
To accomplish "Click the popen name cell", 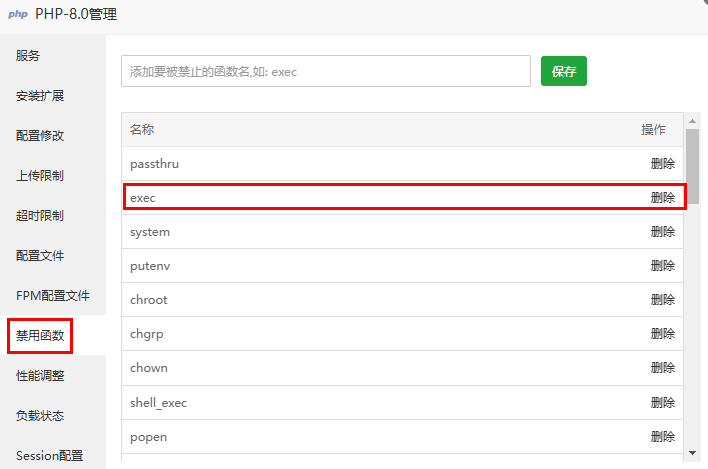I will coord(149,437).
